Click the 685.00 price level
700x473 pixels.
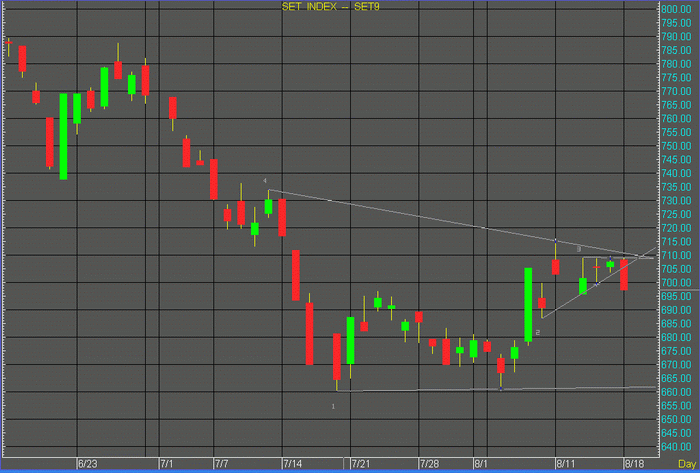point(676,324)
